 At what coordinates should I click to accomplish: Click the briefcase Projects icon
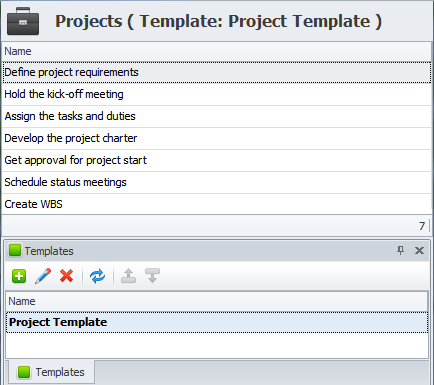point(23,21)
